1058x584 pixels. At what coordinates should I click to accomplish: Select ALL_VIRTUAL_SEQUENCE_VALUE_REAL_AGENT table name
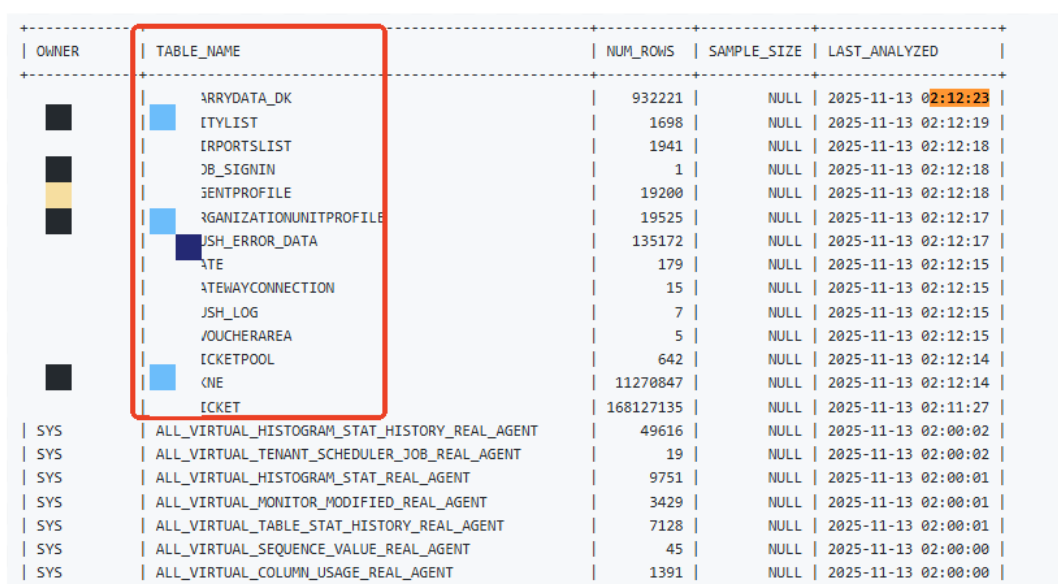[x=313, y=549]
